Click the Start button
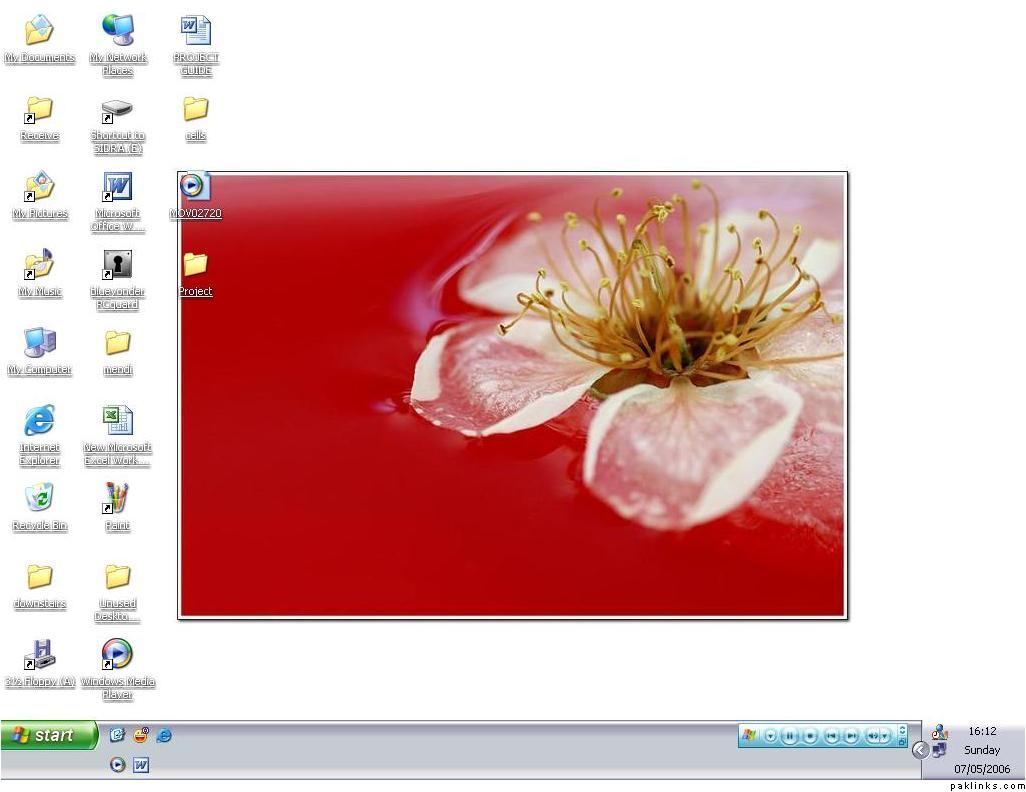The image size is (1026, 792). (49, 736)
